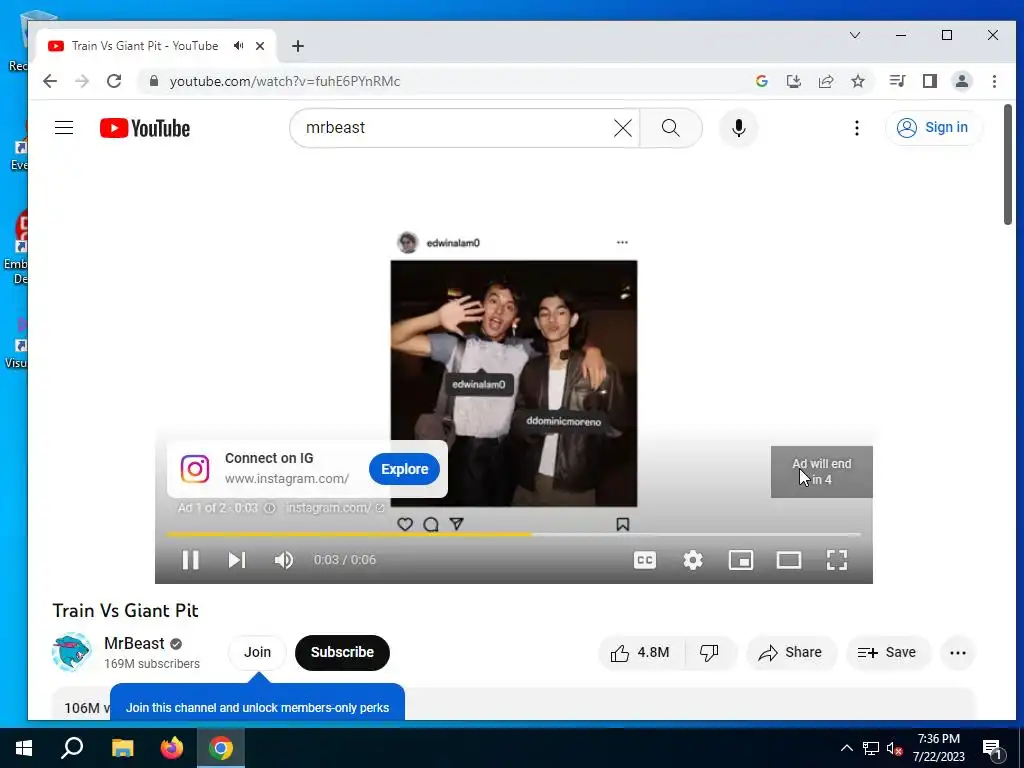Start voice search with microphone

[739, 128]
